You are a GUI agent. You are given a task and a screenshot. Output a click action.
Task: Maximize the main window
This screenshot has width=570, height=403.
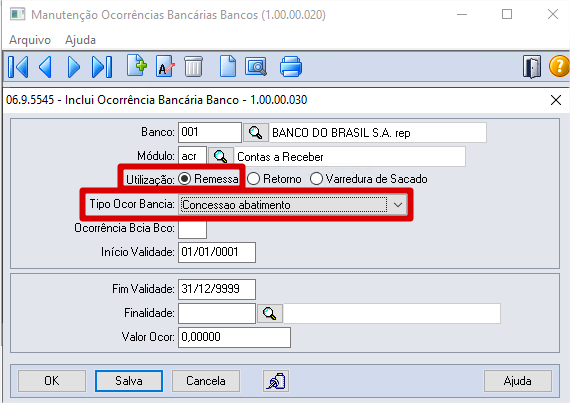[x=507, y=14]
